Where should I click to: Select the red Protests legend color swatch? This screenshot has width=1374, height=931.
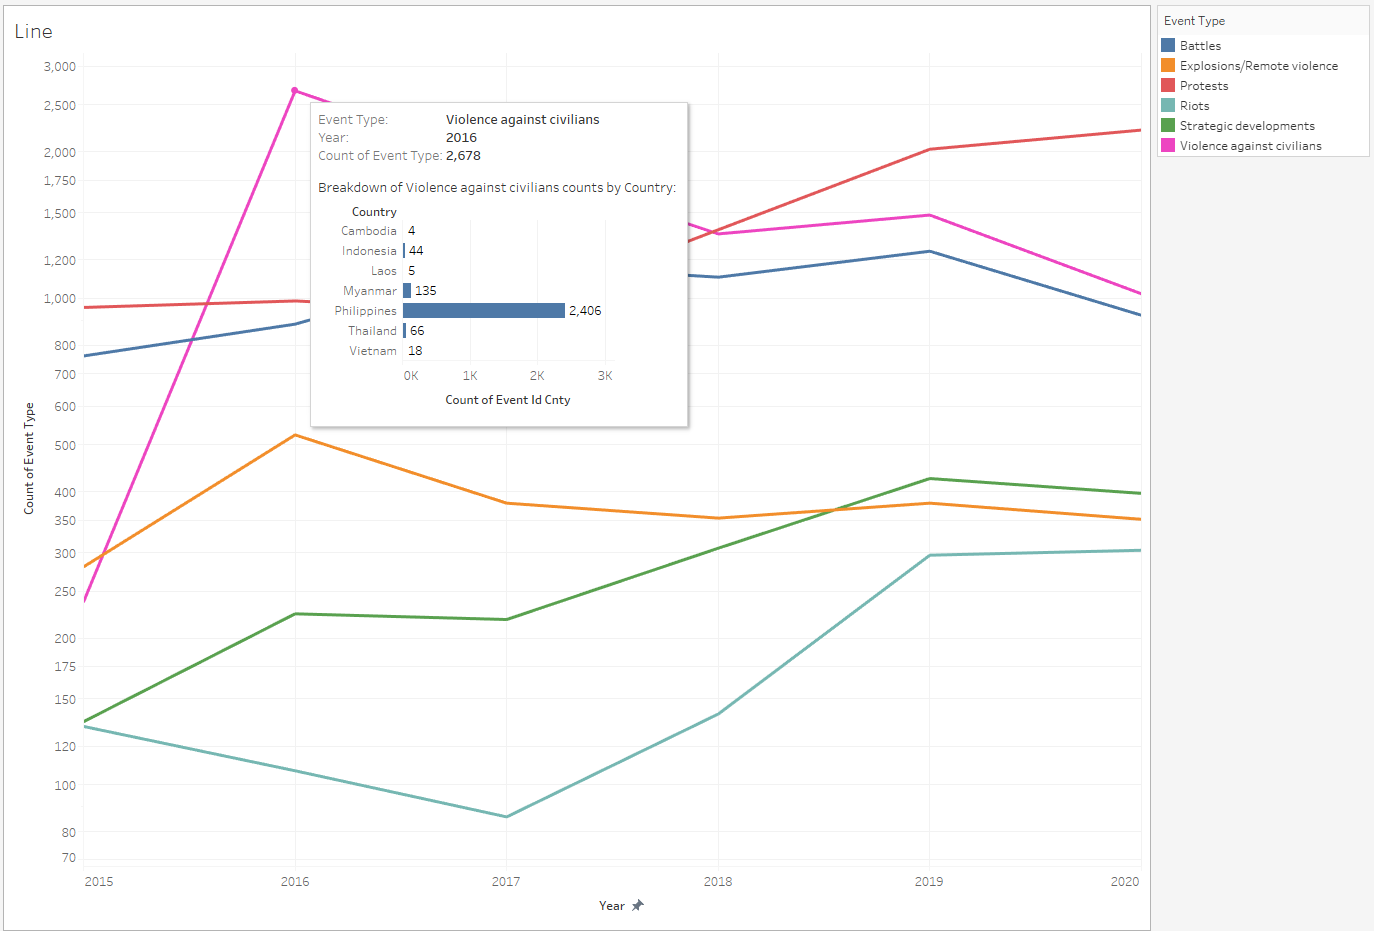(1168, 86)
